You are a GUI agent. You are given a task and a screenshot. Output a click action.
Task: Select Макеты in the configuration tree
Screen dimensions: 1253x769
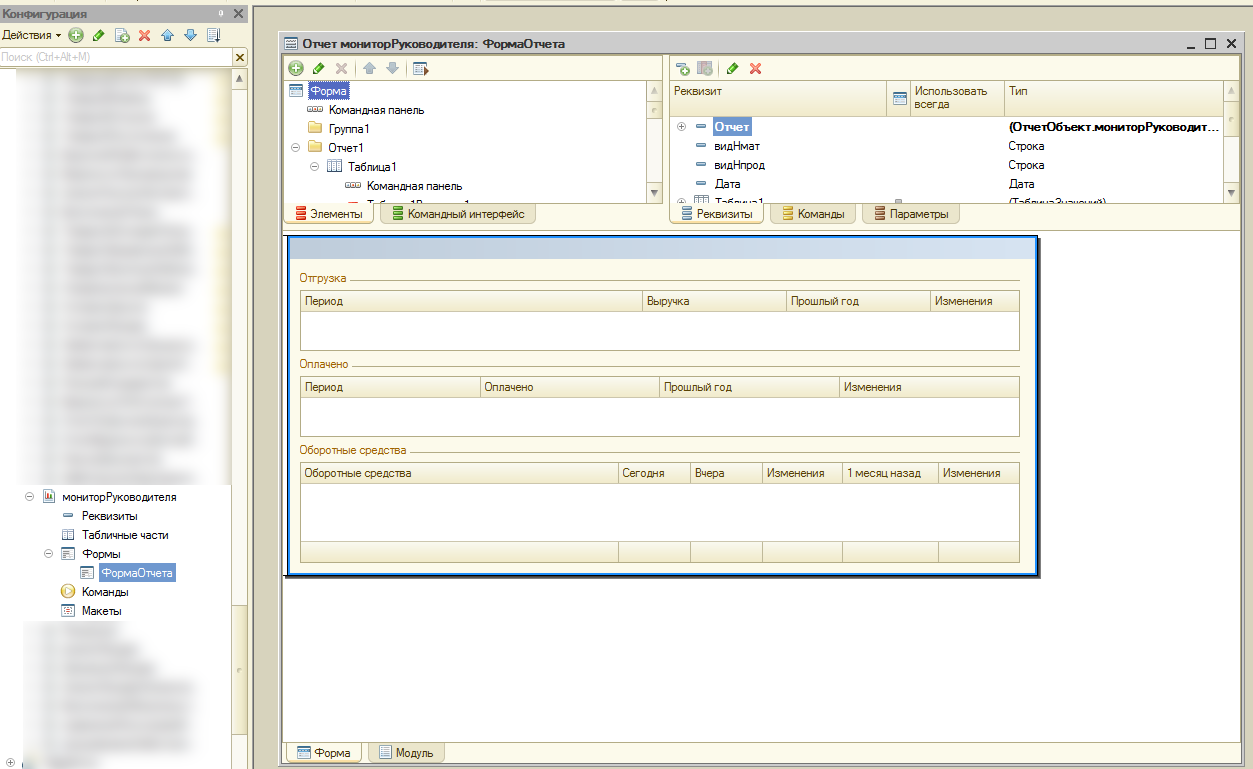pos(101,611)
